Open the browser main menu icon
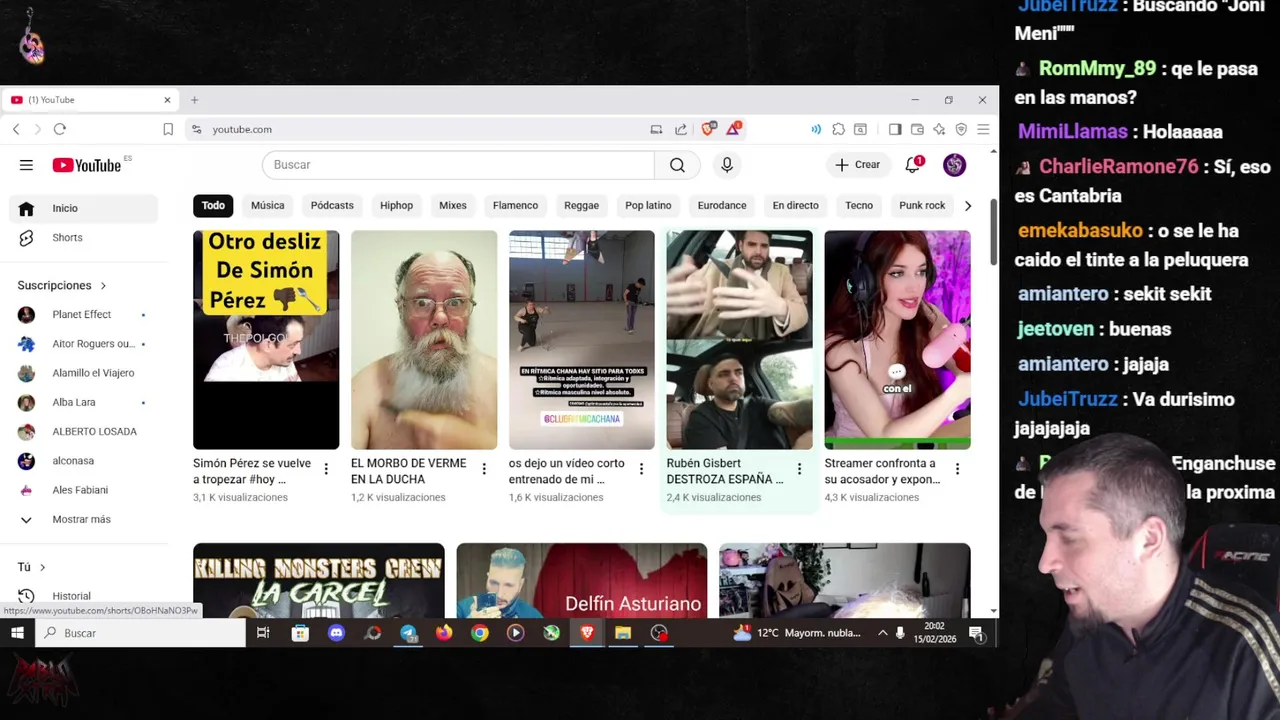The width and height of the screenshot is (1280, 720). [983, 129]
